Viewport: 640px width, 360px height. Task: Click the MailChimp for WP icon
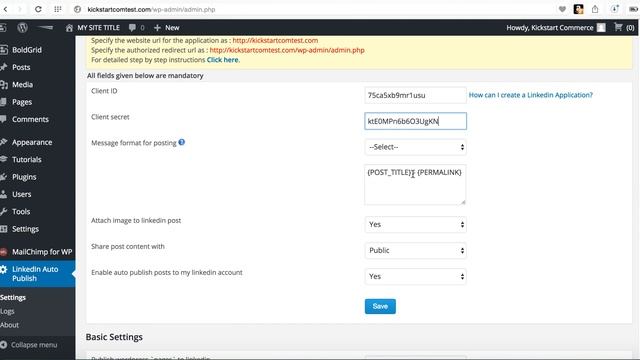(x=4, y=252)
